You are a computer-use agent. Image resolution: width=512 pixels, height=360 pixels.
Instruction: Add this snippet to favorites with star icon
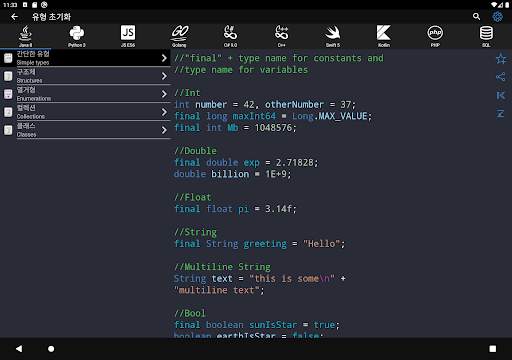[x=501, y=59]
